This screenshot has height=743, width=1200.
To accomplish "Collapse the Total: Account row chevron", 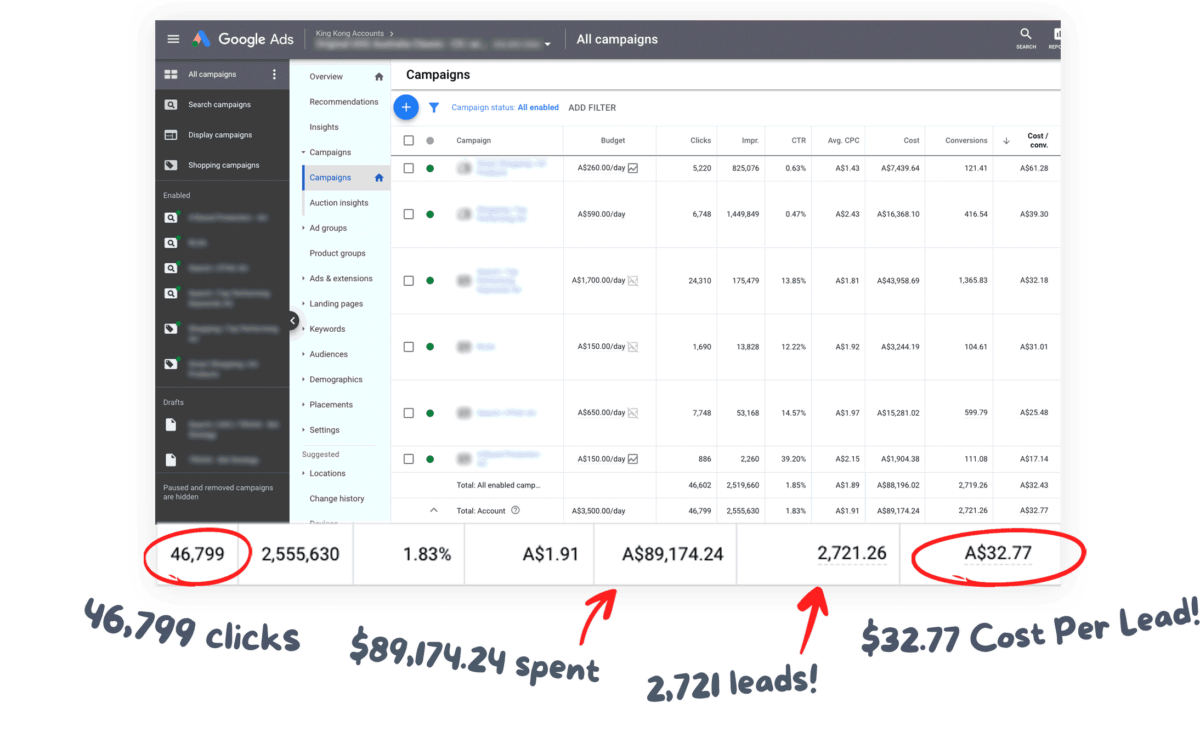I will click(x=433, y=510).
